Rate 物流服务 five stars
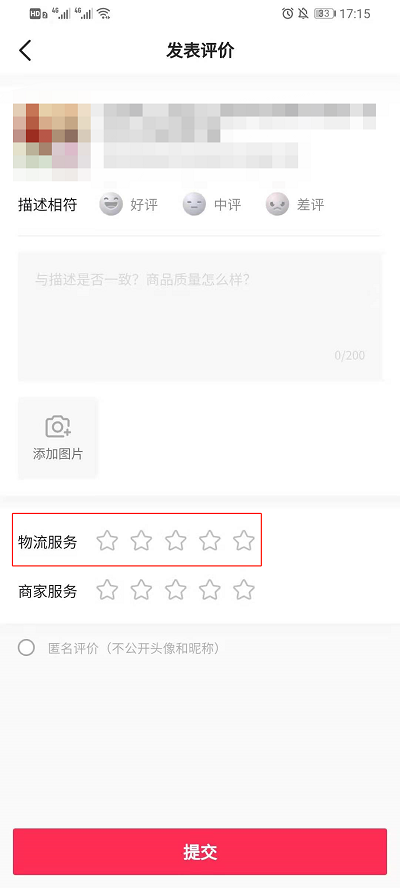Screen dimensions: 400x888 click(x=244, y=541)
